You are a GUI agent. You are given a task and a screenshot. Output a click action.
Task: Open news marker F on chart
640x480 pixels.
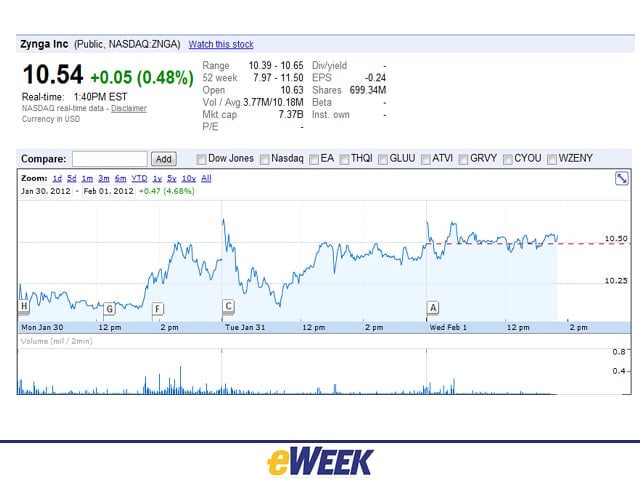tap(158, 309)
